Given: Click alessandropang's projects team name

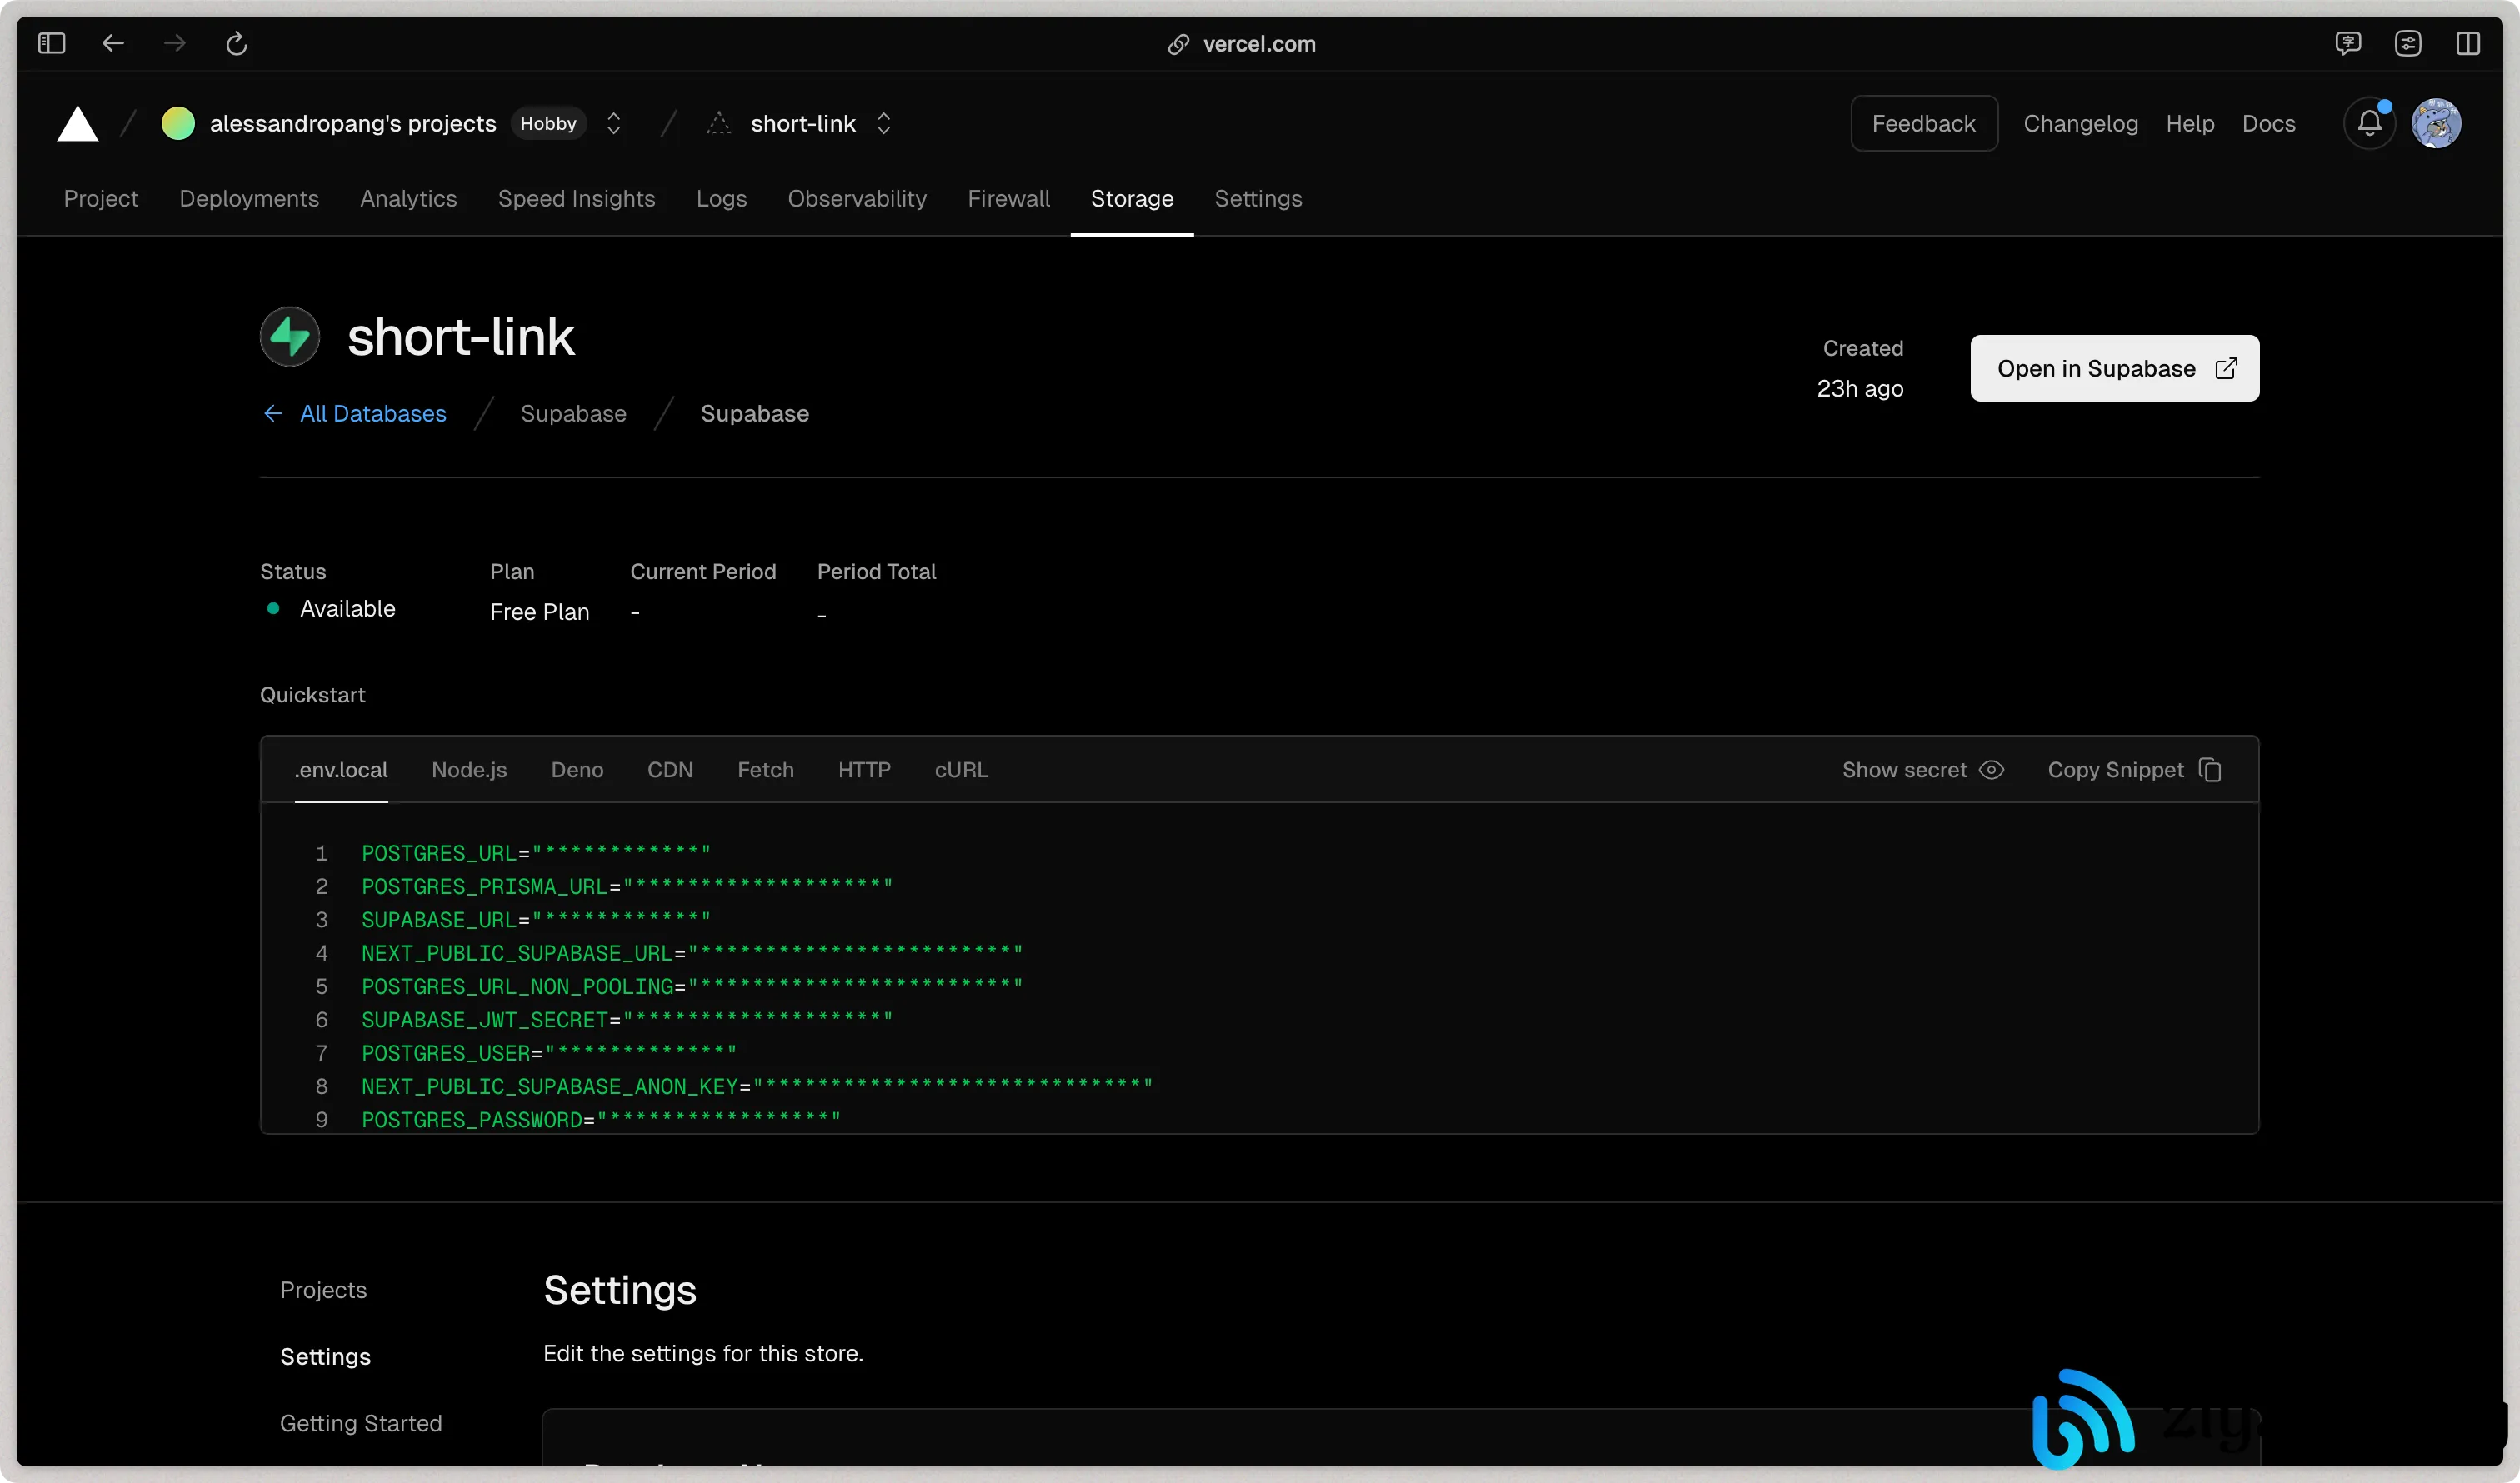Looking at the screenshot, I should pos(353,124).
